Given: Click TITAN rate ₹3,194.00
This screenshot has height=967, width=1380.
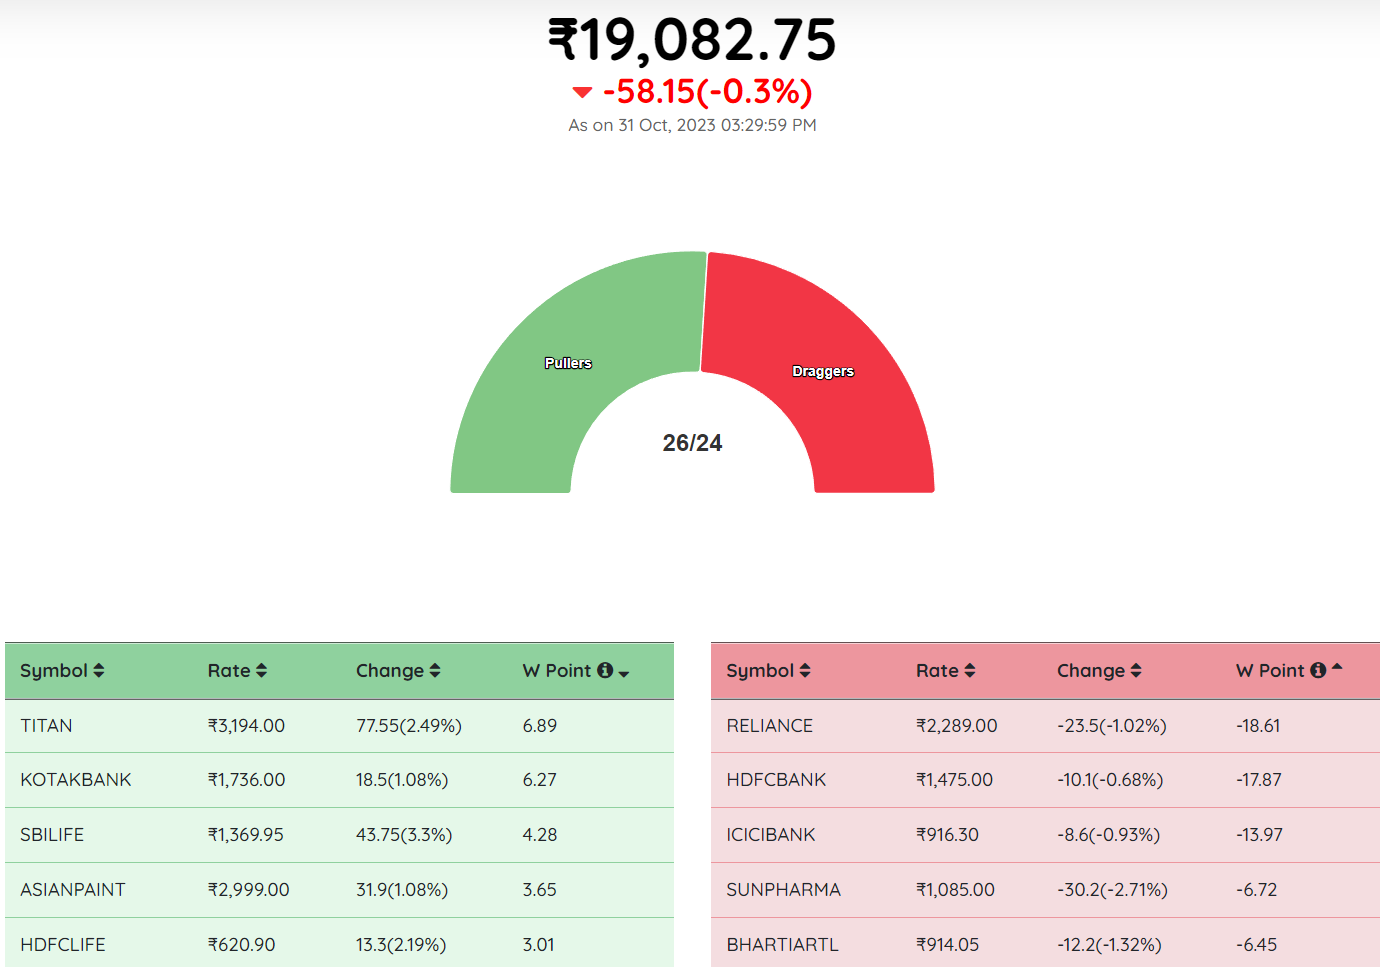Looking at the screenshot, I should pyautogui.click(x=246, y=726).
